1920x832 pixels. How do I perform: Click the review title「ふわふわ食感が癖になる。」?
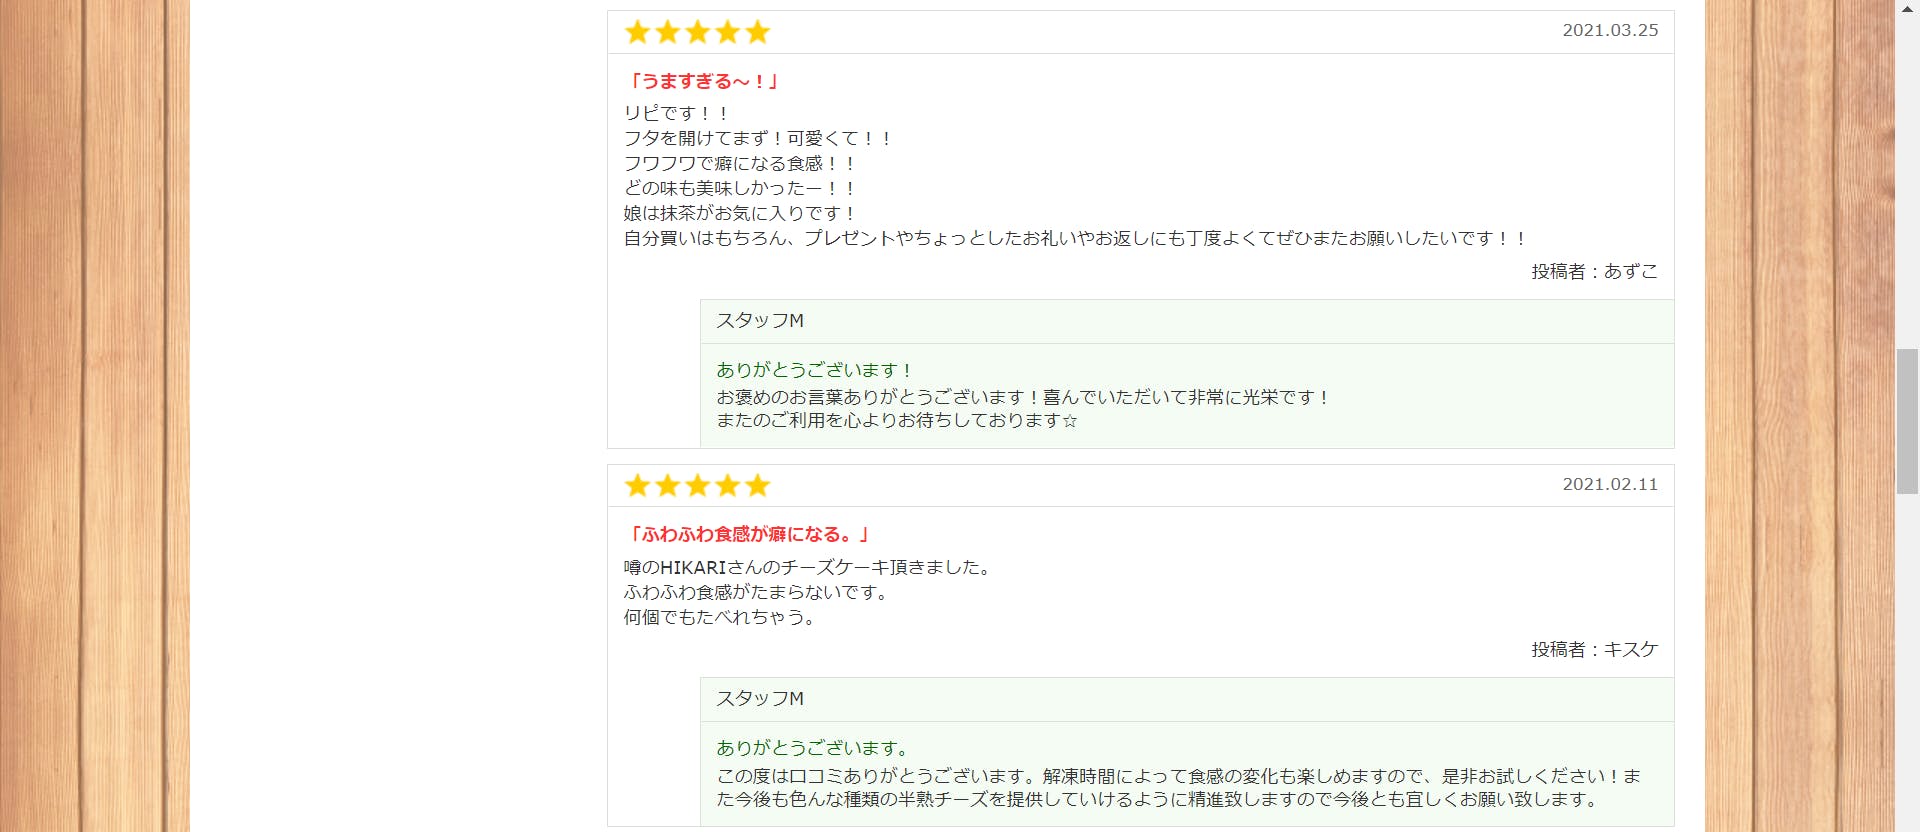pyautogui.click(x=748, y=534)
